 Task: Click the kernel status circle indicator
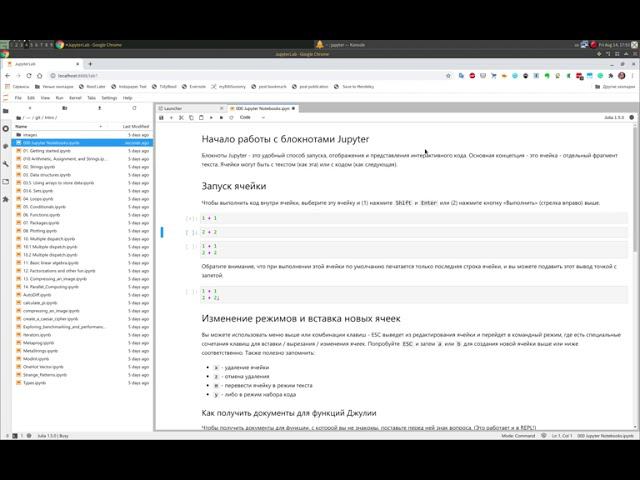[x=631, y=118]
